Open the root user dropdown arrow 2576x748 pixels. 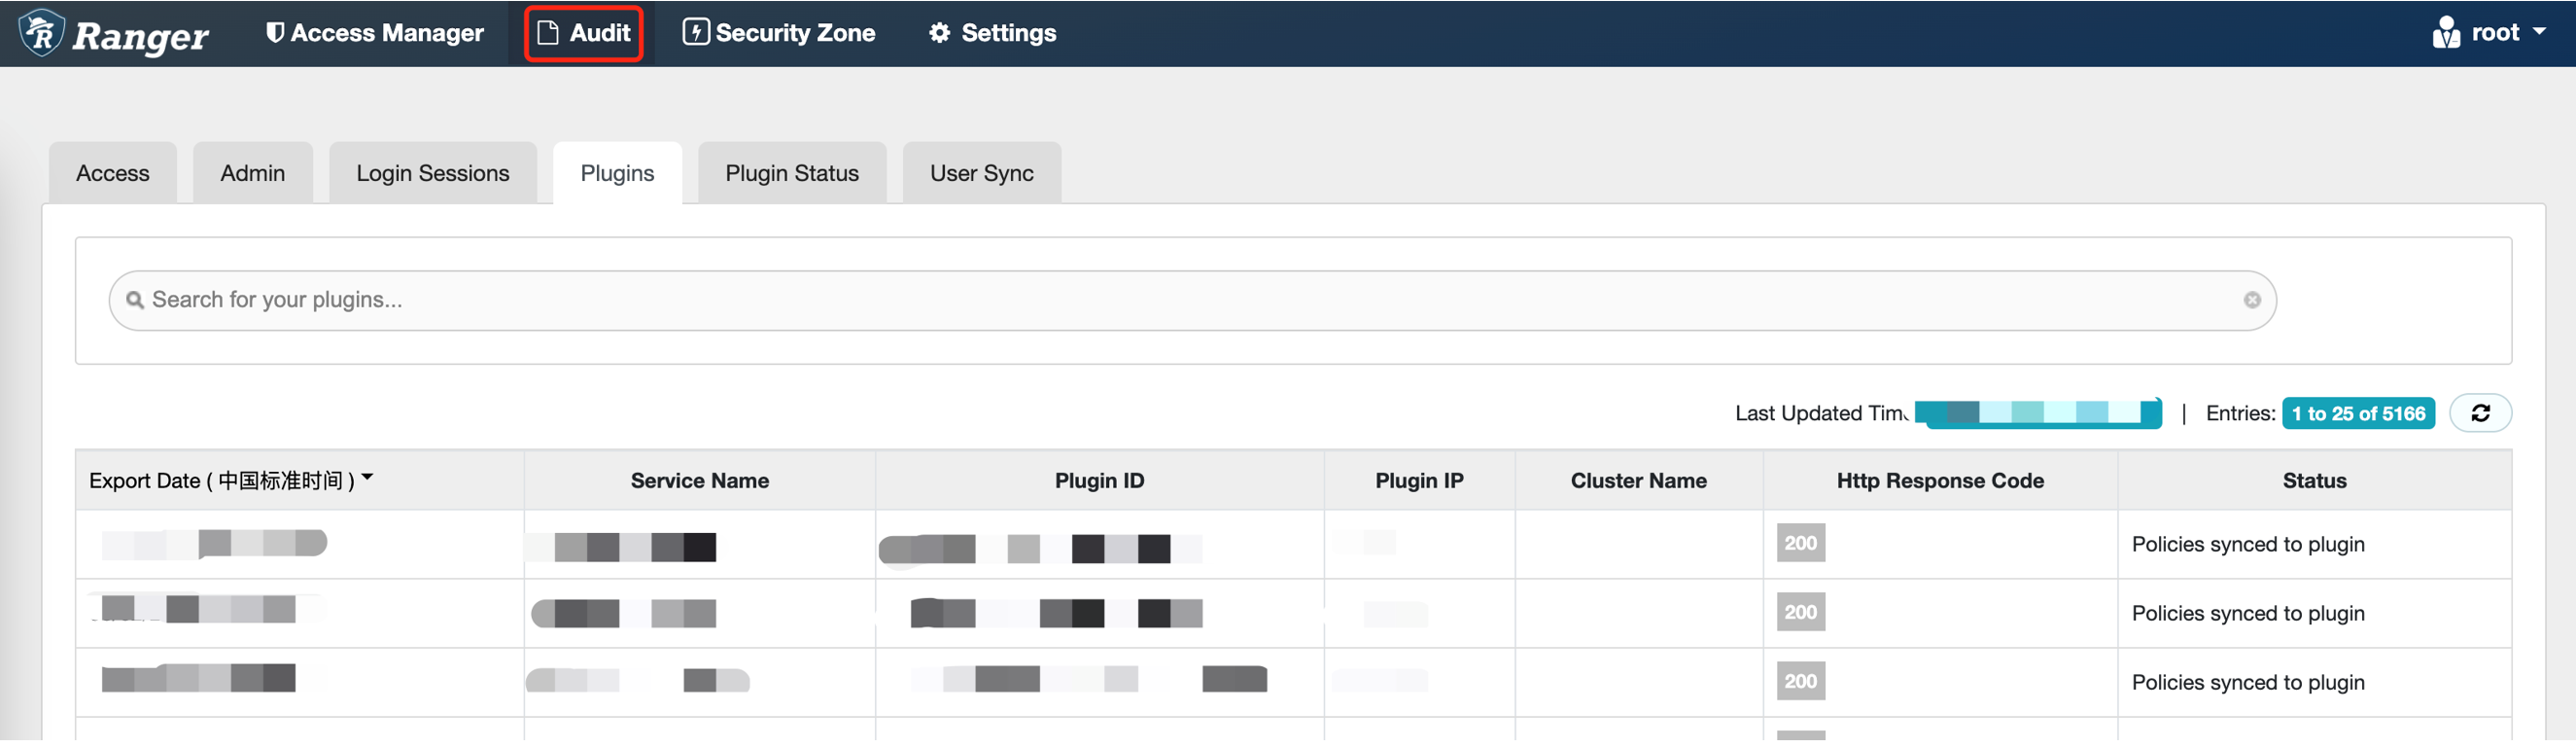tap(2539, 32)
